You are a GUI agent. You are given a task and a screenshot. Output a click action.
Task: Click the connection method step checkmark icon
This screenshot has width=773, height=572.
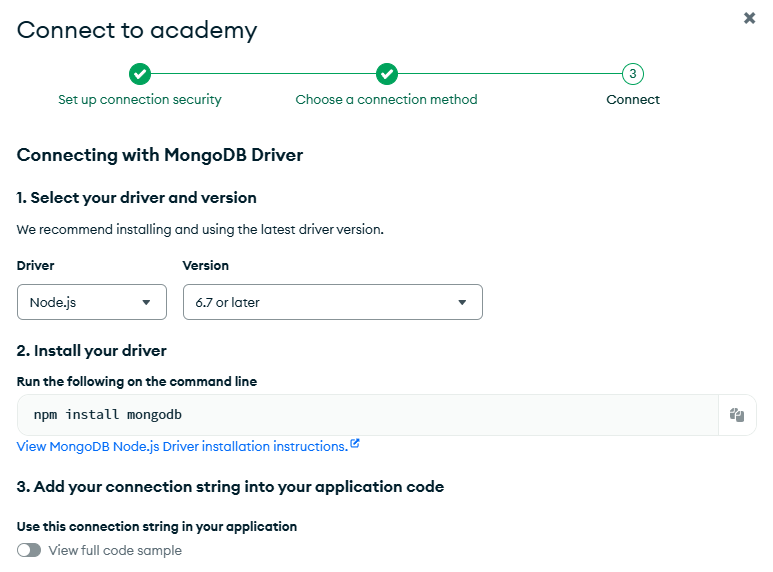click(386, 74)
